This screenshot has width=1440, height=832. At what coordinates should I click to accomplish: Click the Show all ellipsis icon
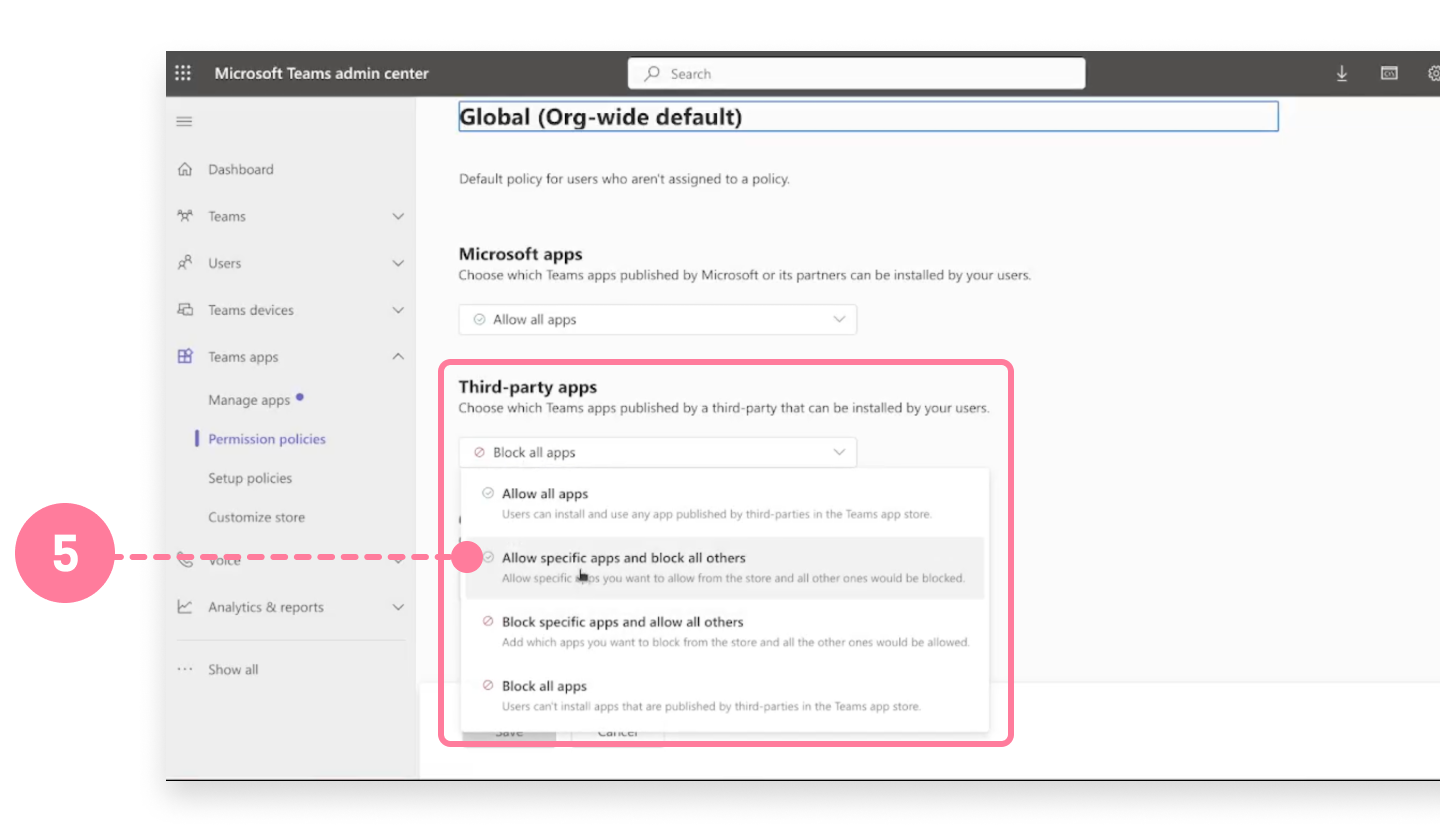(x=184, y=670)
